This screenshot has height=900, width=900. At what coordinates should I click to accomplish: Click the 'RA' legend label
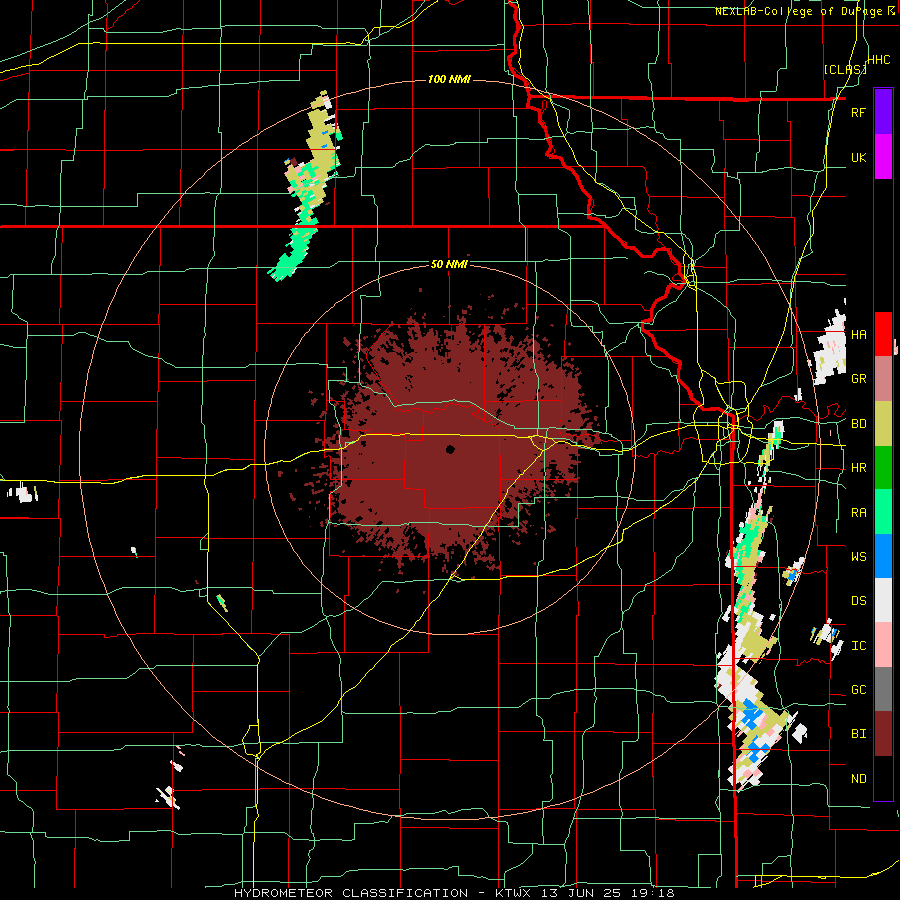pyautogui.click(x=858, y=513)
